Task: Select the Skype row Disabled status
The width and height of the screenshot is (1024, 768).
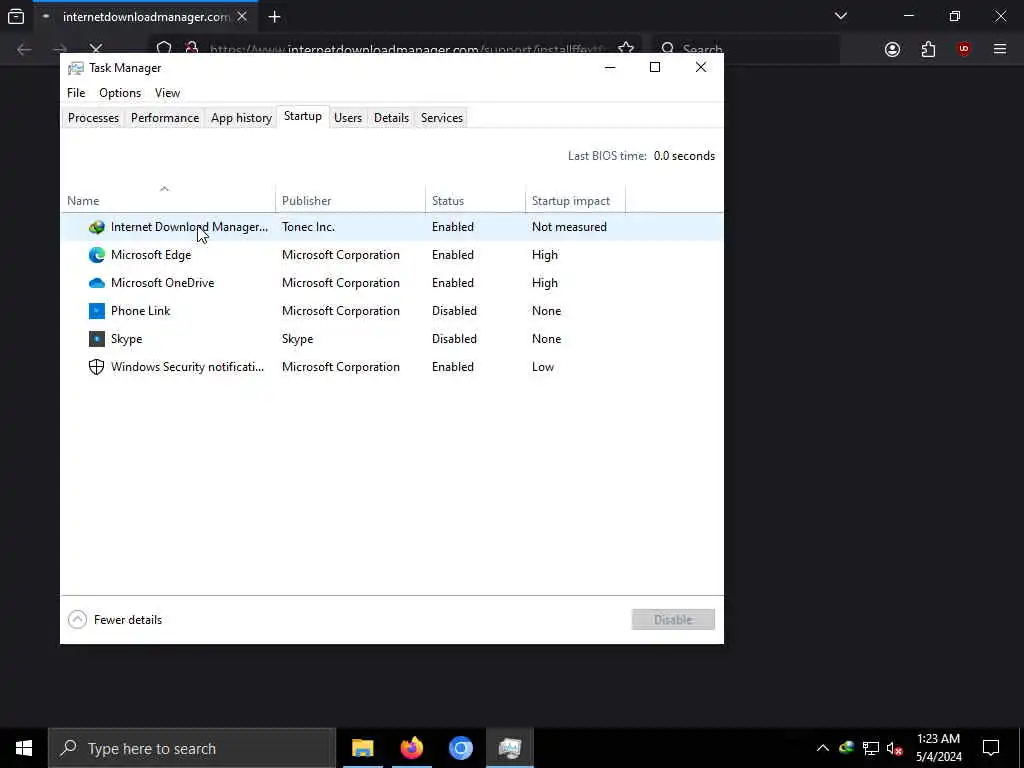Action: 454,339
